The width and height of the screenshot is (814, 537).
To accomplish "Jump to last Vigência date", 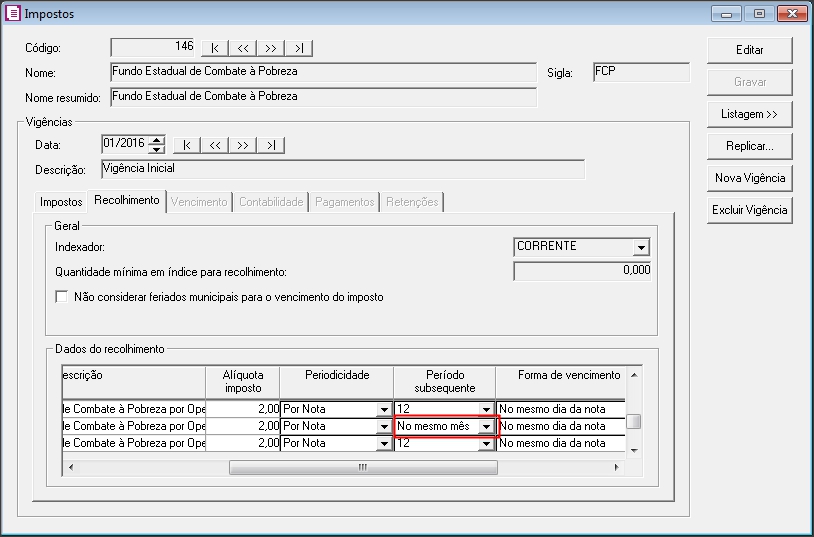I will pyautogui.click(x=271, y=145).
